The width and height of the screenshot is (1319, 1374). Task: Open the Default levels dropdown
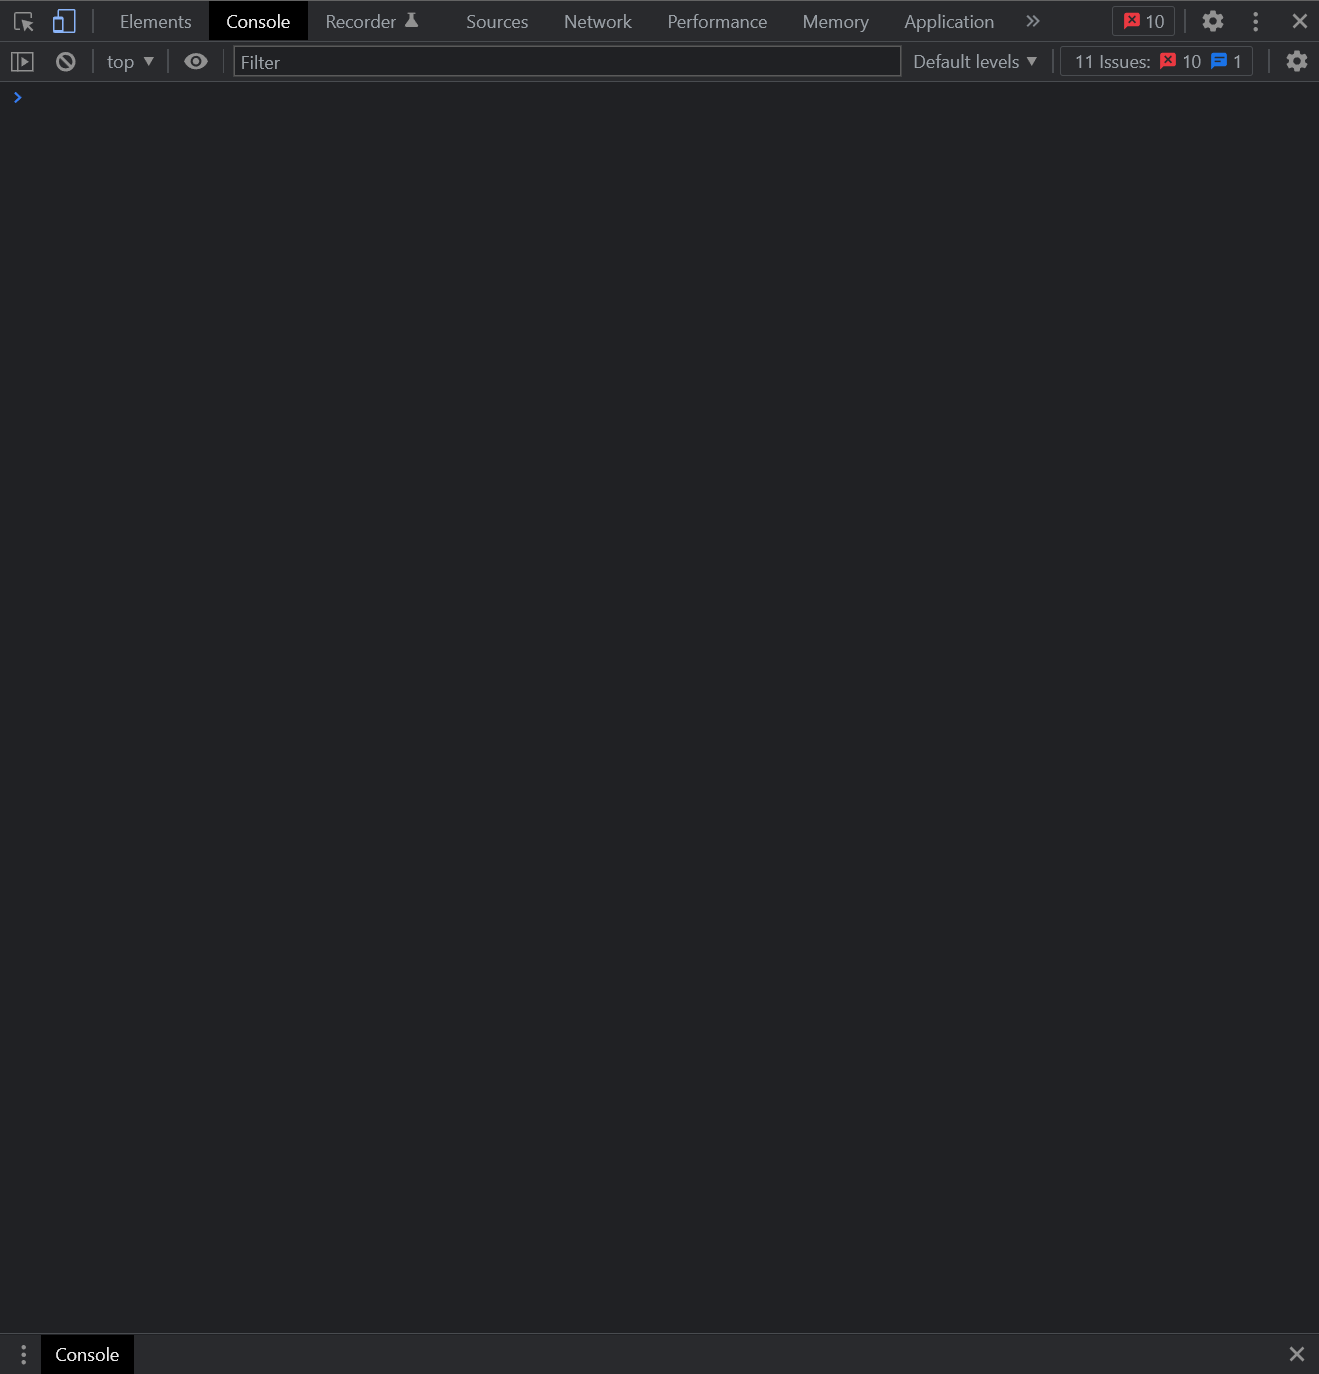[972, 61]
